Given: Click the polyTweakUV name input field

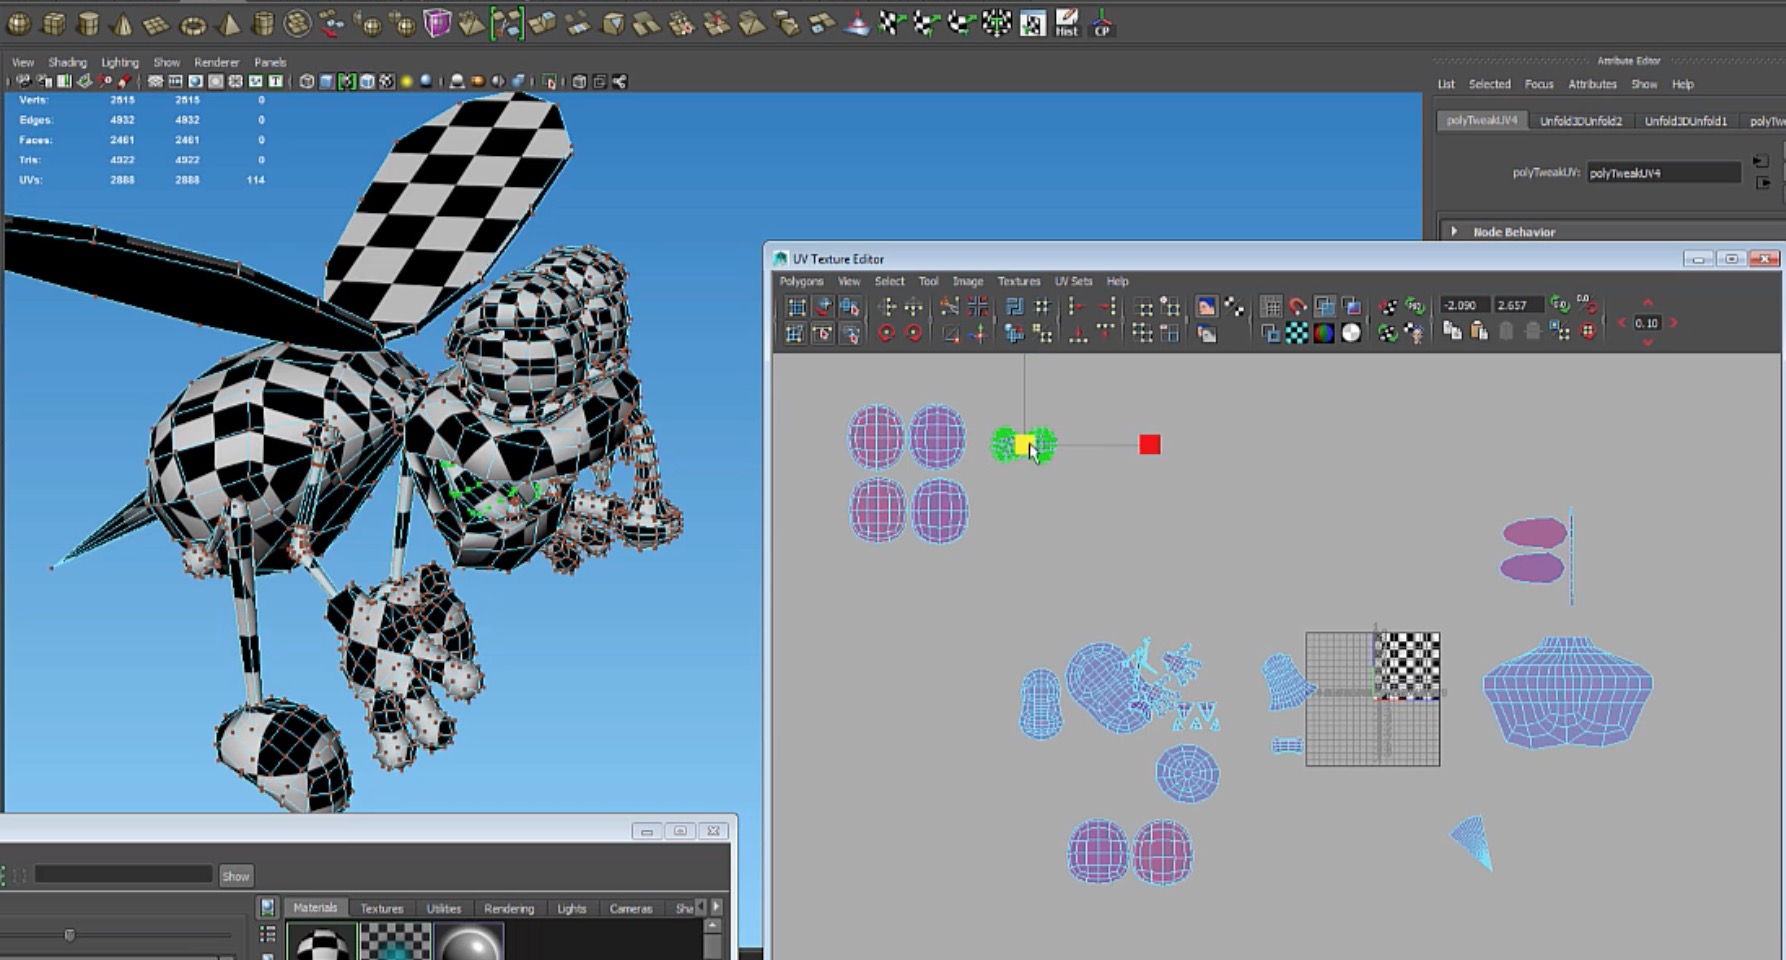Looking at the screenshot, I should pyautogui.click(x=1662, y=172).
